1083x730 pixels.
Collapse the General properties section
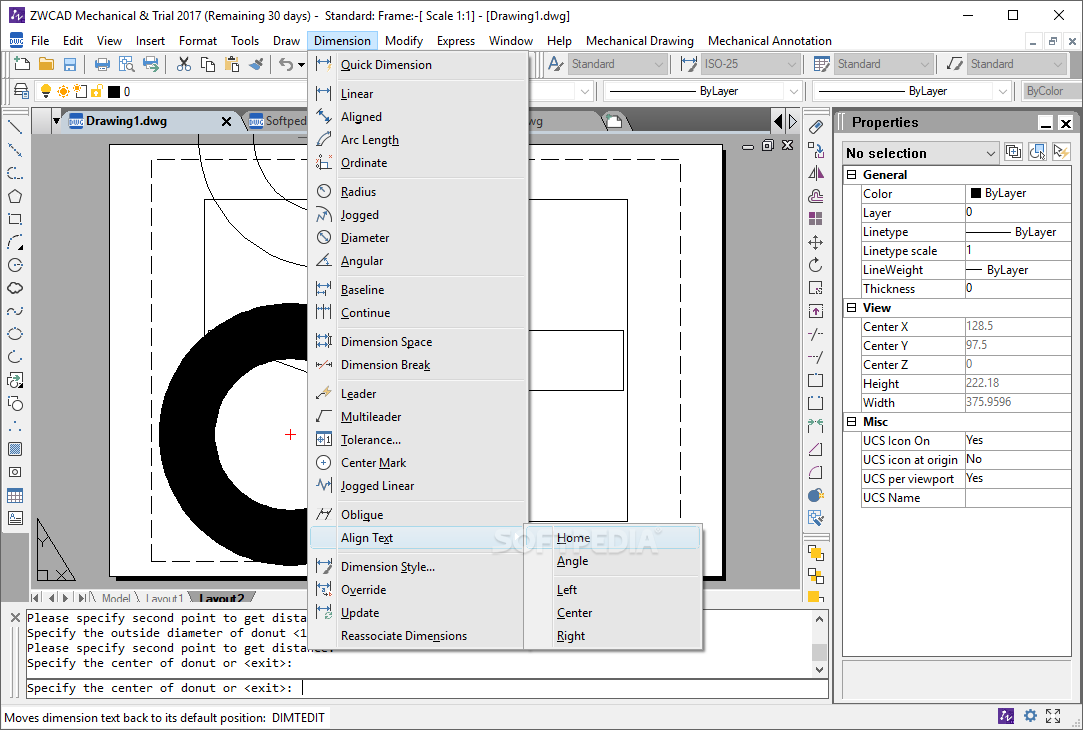852,175
